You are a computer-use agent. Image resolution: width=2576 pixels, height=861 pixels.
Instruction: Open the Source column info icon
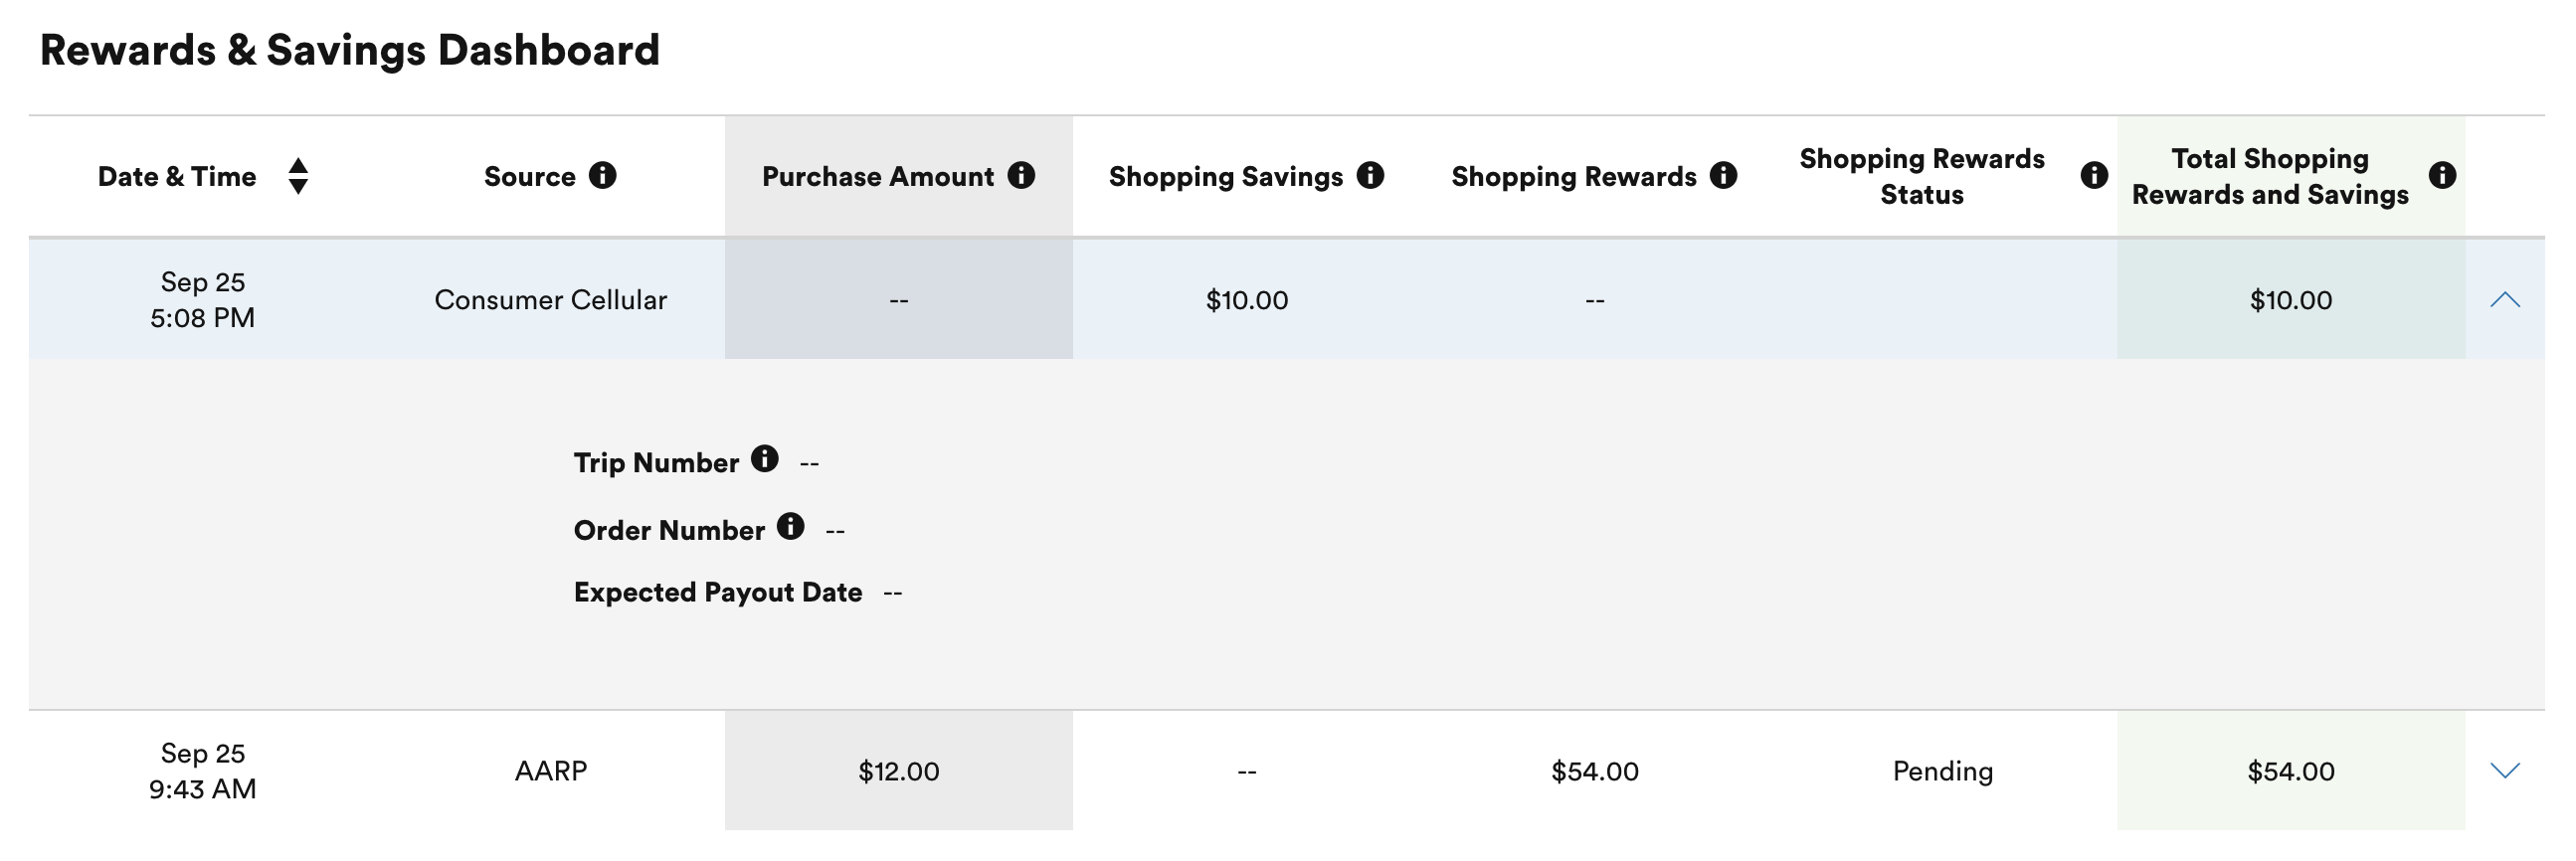[602, 175]
